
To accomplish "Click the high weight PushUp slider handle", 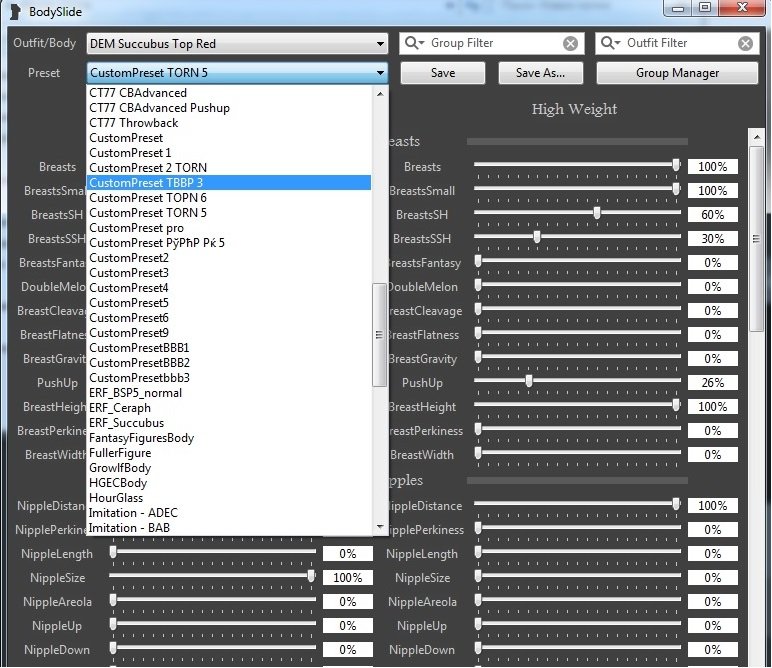I will pyautogui.click(x=529, y=381).
